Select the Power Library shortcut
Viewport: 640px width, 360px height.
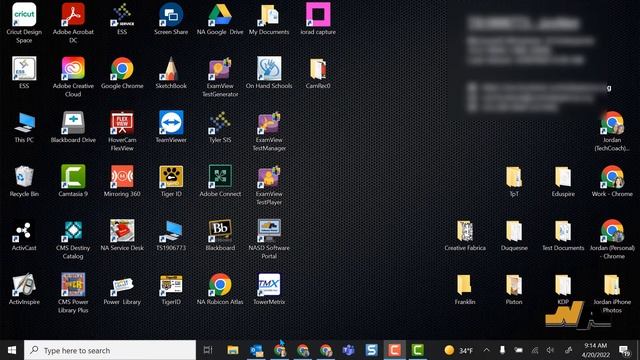122,289
